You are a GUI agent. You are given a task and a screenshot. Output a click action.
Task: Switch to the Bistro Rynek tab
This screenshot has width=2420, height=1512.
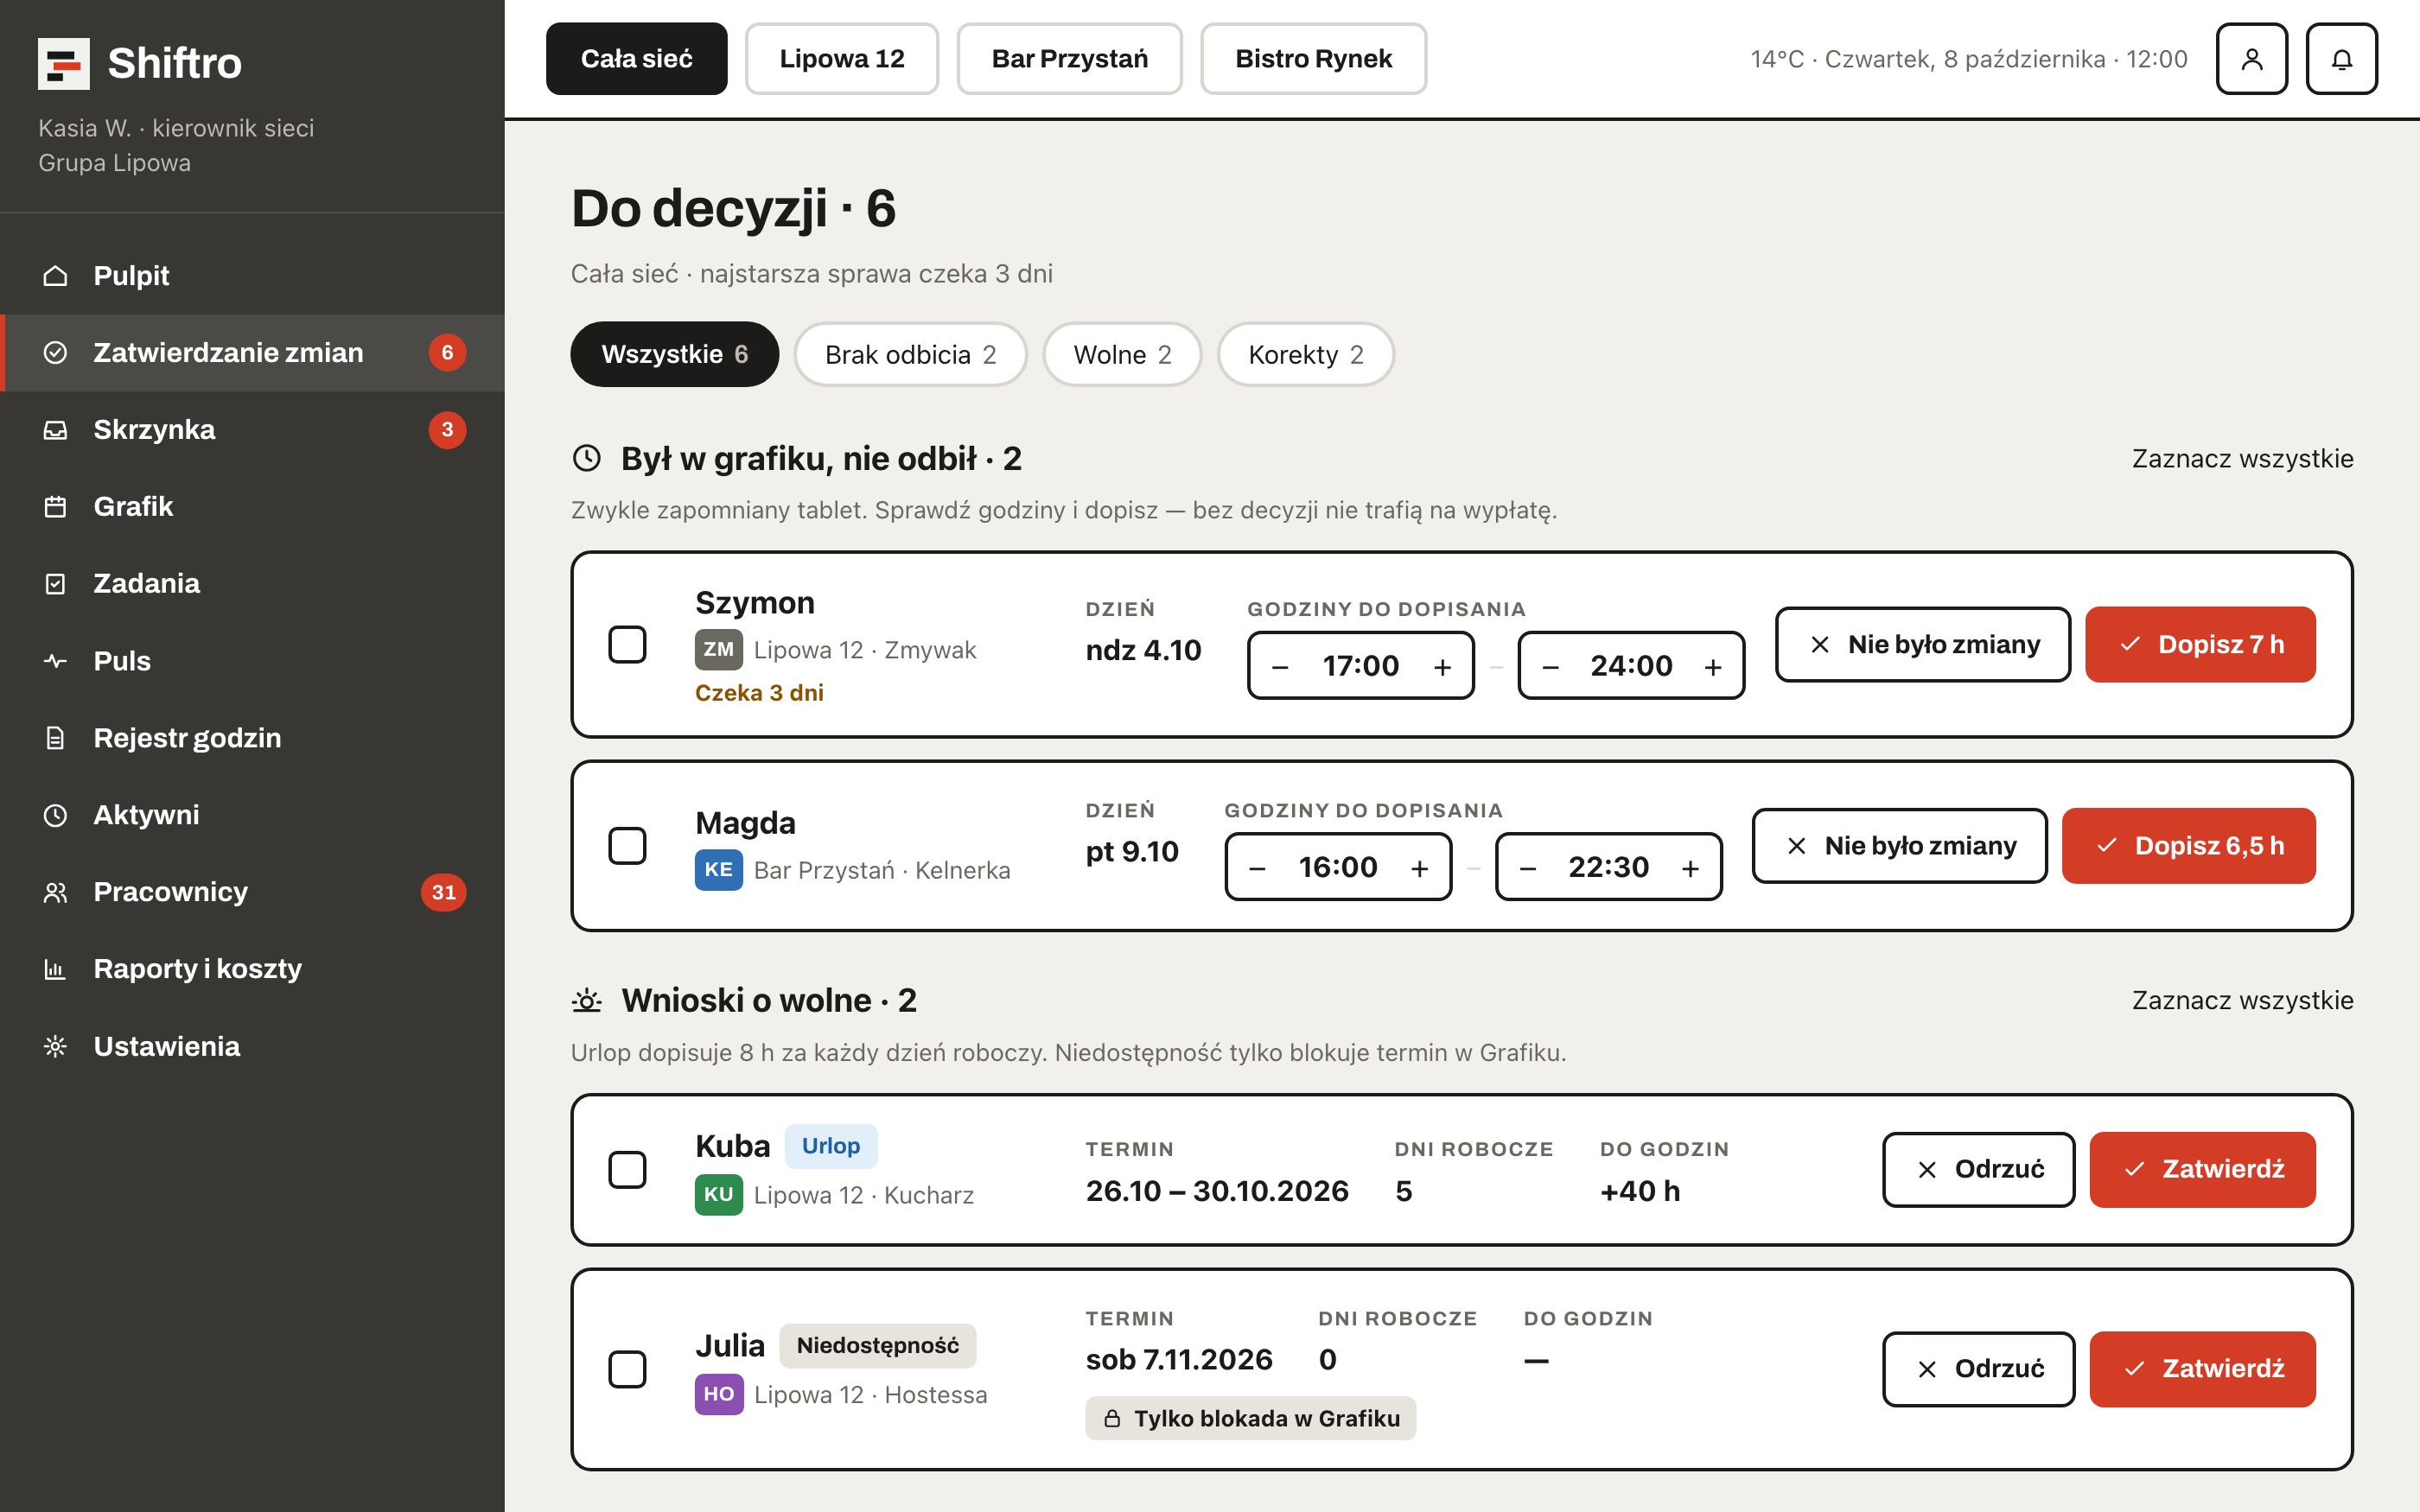click(1313, 59)
